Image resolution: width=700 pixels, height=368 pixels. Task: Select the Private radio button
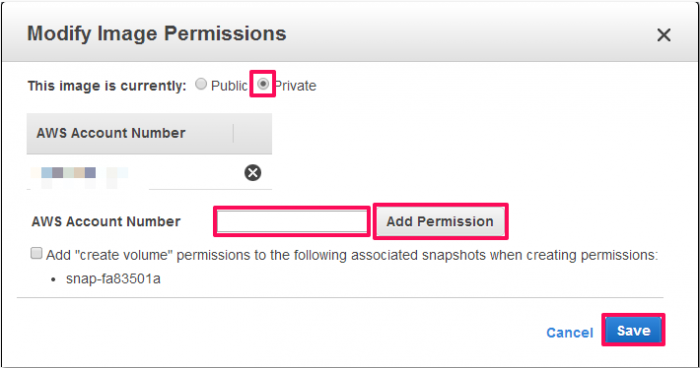(263, 84)
